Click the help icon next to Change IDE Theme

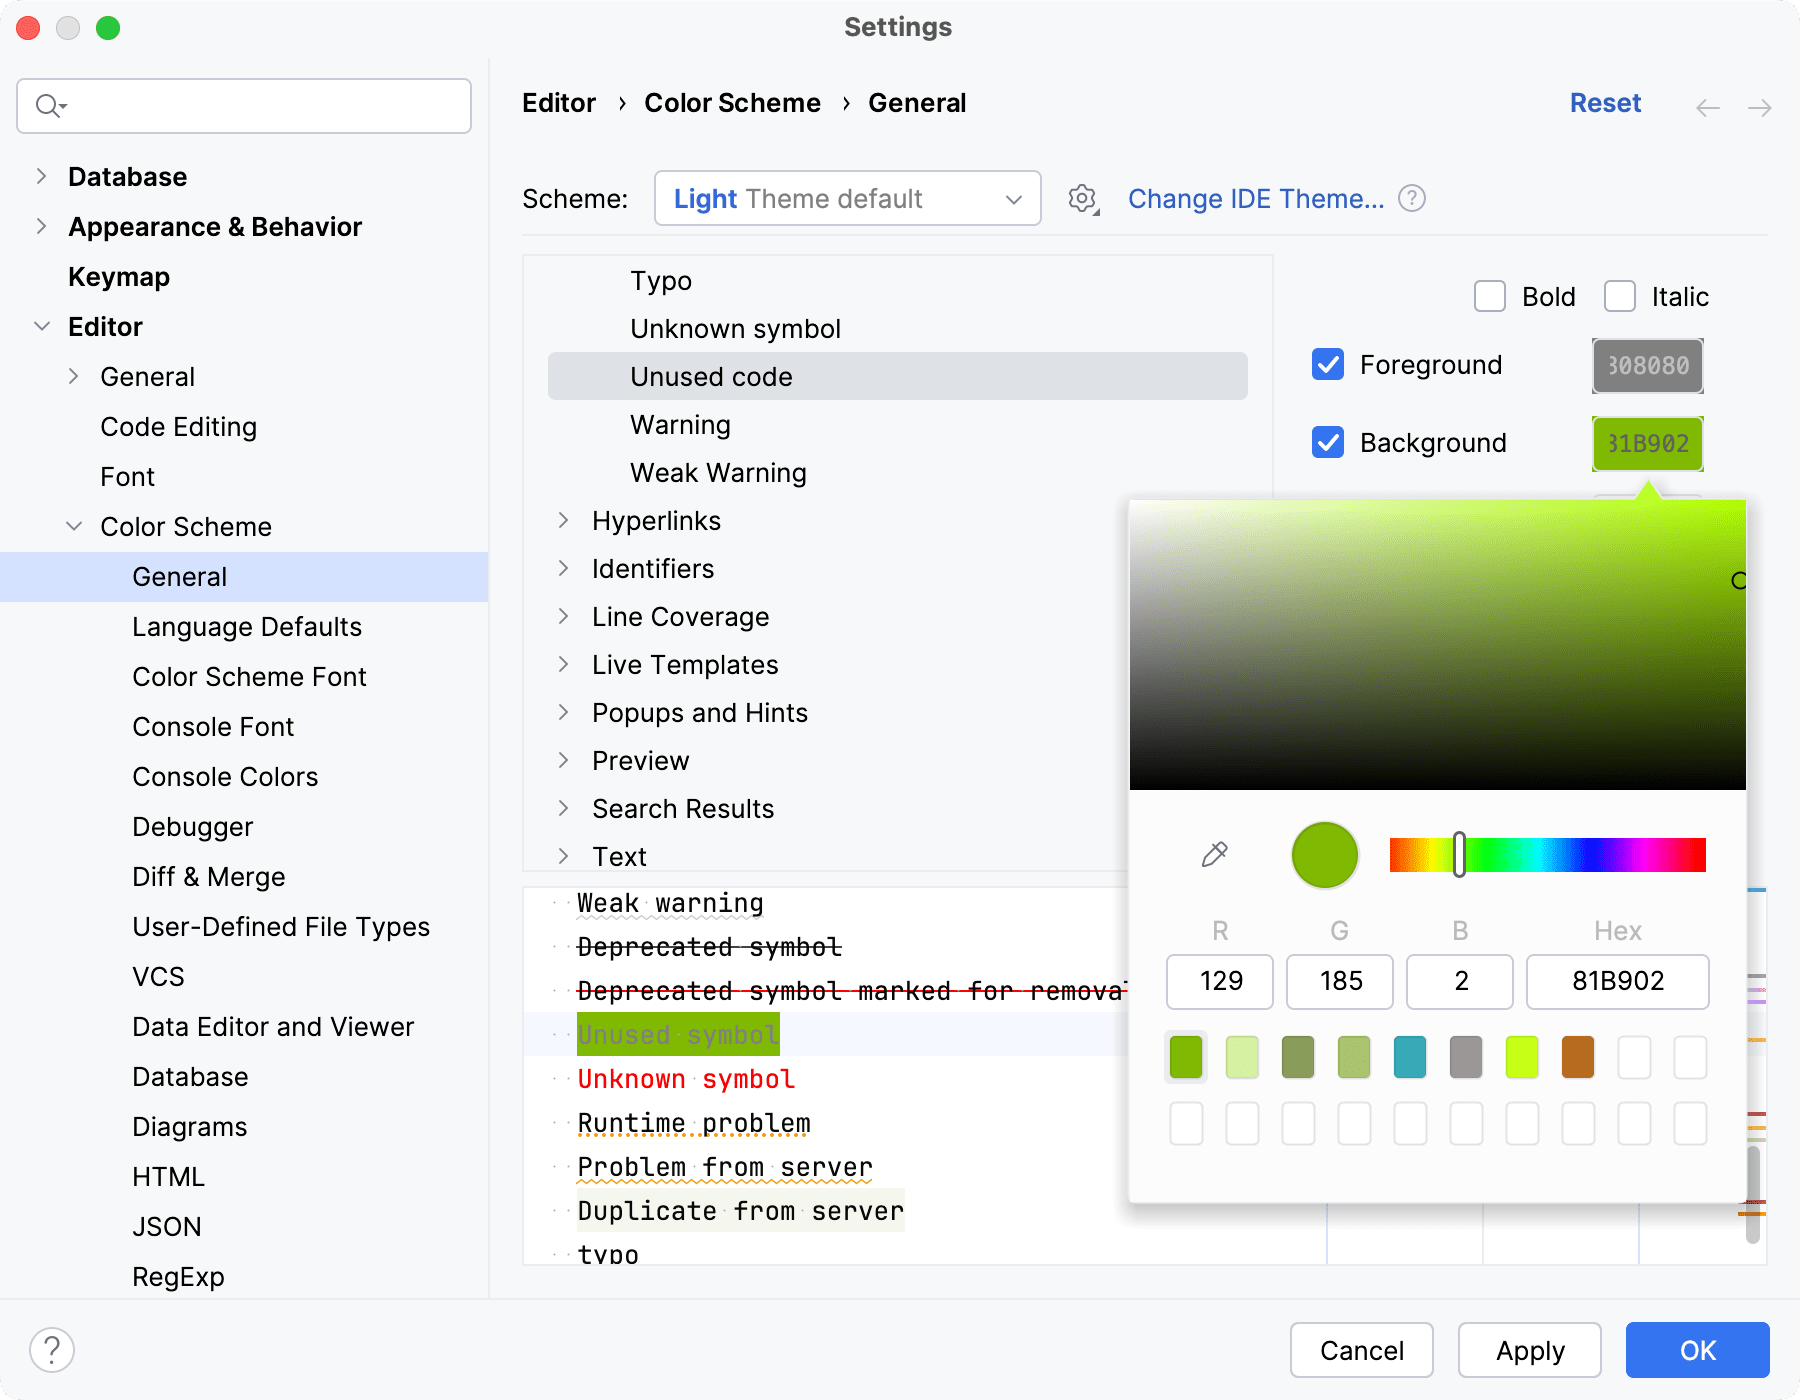pos(1412,198)
